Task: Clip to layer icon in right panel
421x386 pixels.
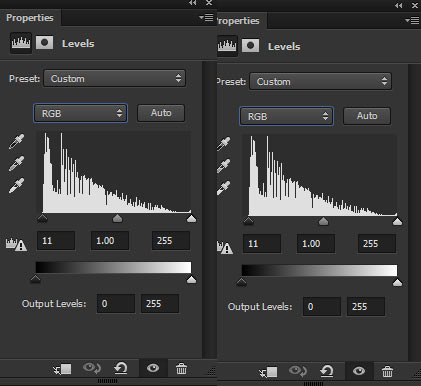Action: tap(268, 372)
